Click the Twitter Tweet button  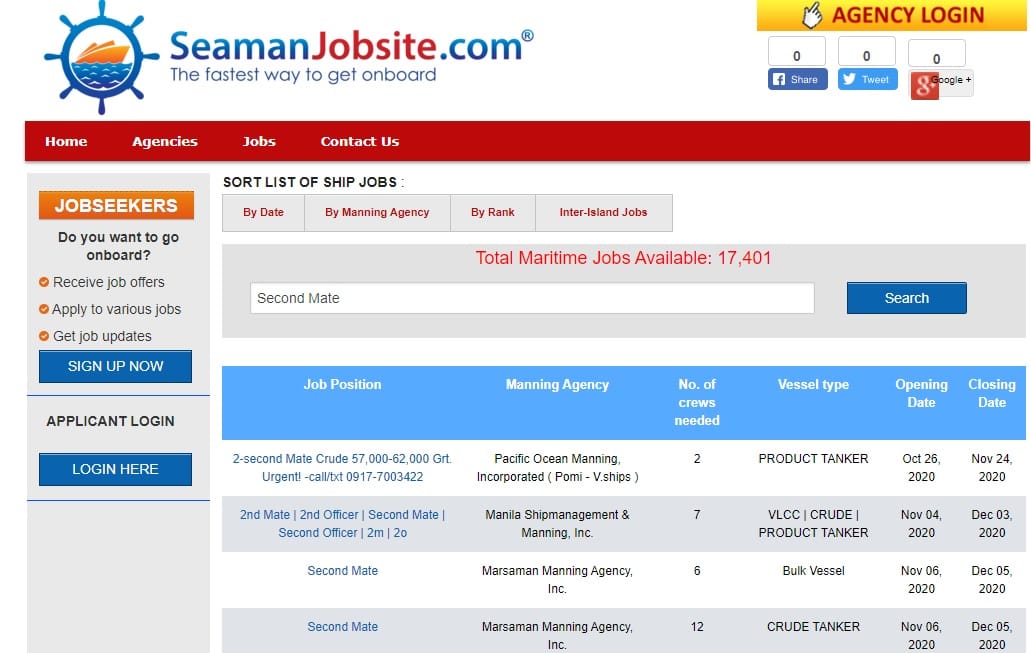(867, 80)
